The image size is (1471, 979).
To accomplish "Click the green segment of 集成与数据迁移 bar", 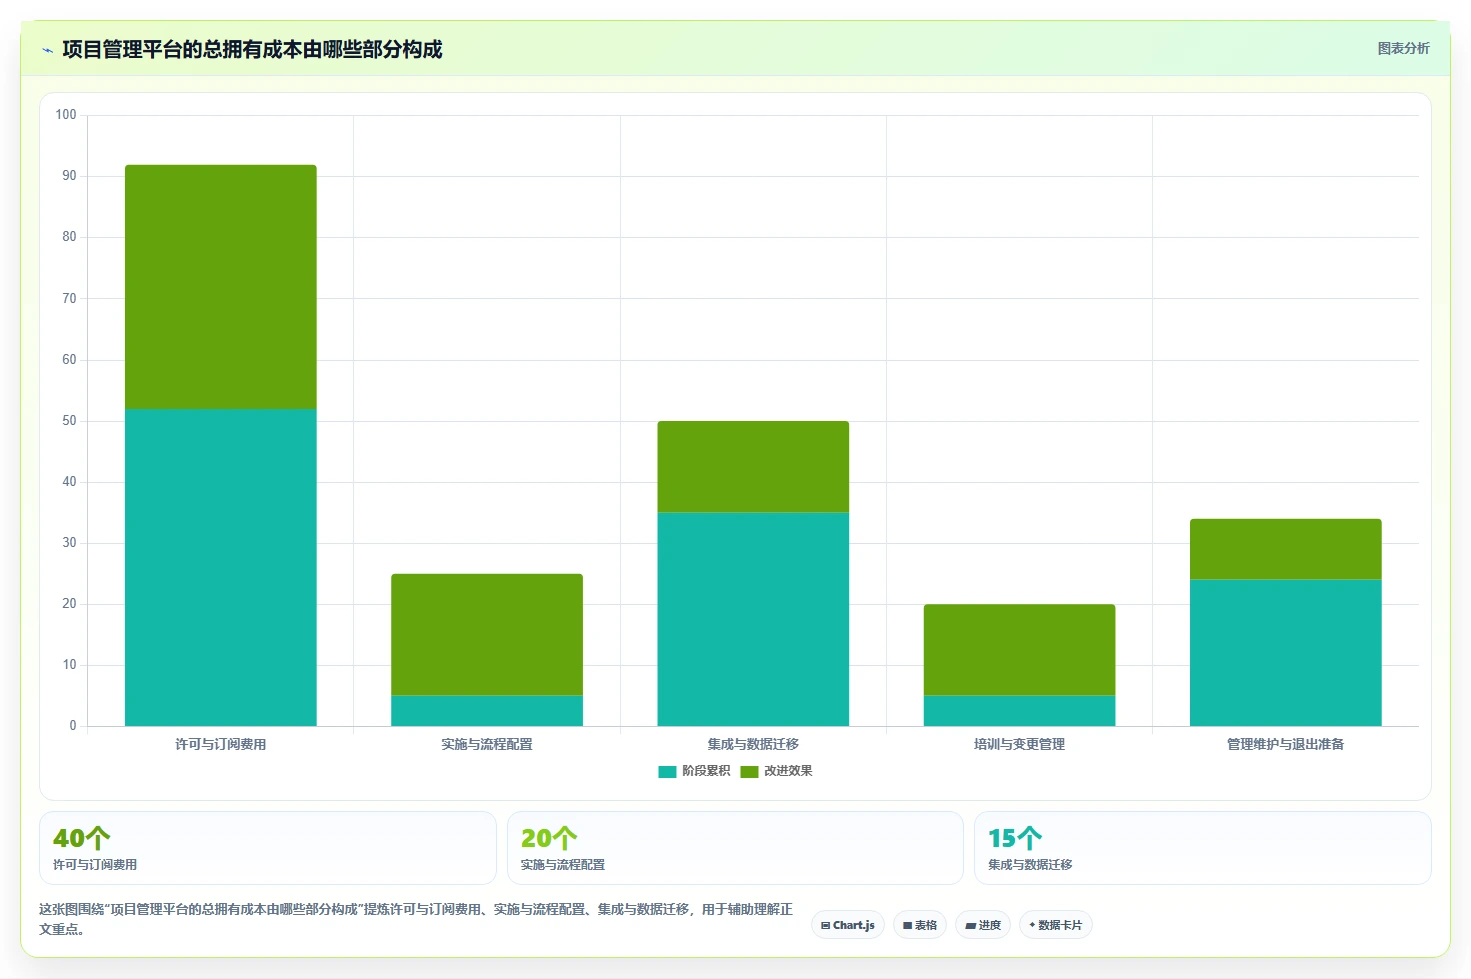I will coord(753,467).
